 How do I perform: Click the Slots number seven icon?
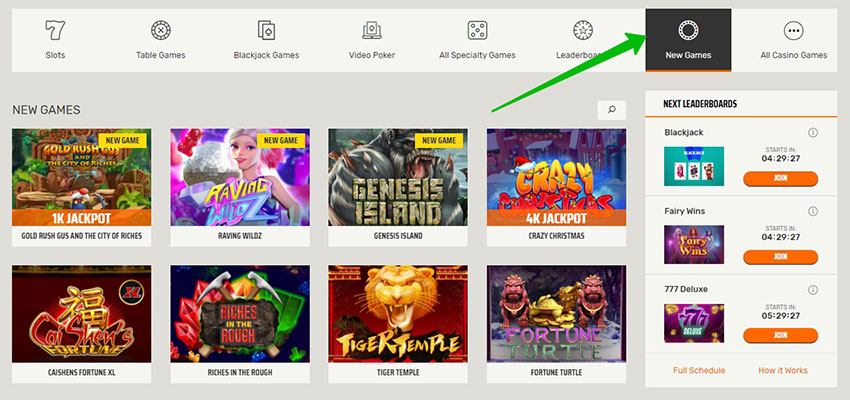click(x=55, y=30)
